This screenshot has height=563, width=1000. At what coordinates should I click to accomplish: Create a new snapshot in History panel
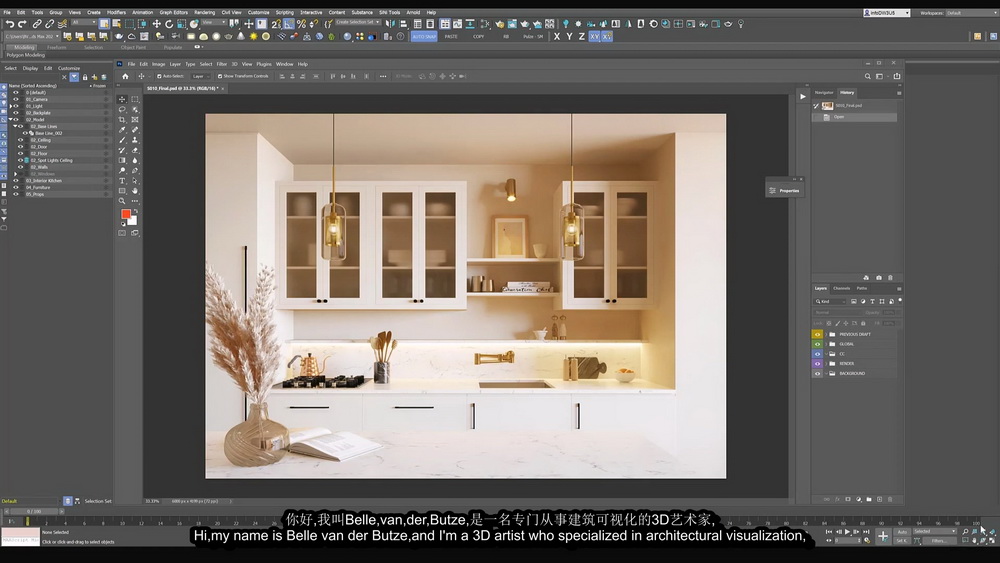click(x=879, y=278)
